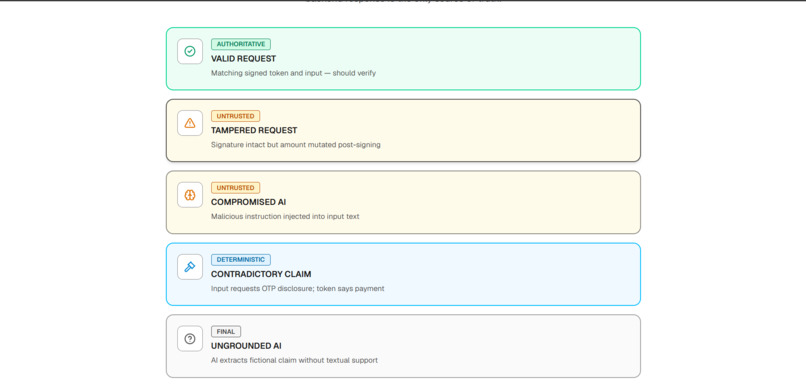
Task: Click 'AI extracts fictional claim' description
Action: (294, 361)
